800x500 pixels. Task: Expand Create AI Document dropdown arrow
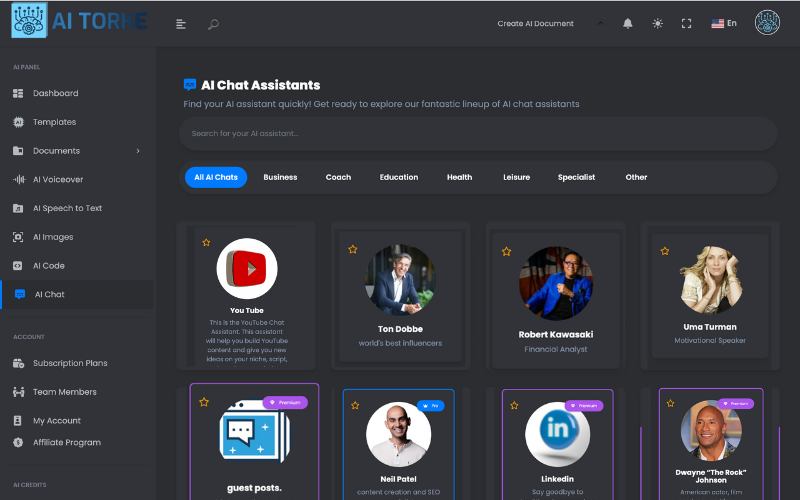click(x=601, y=23)
